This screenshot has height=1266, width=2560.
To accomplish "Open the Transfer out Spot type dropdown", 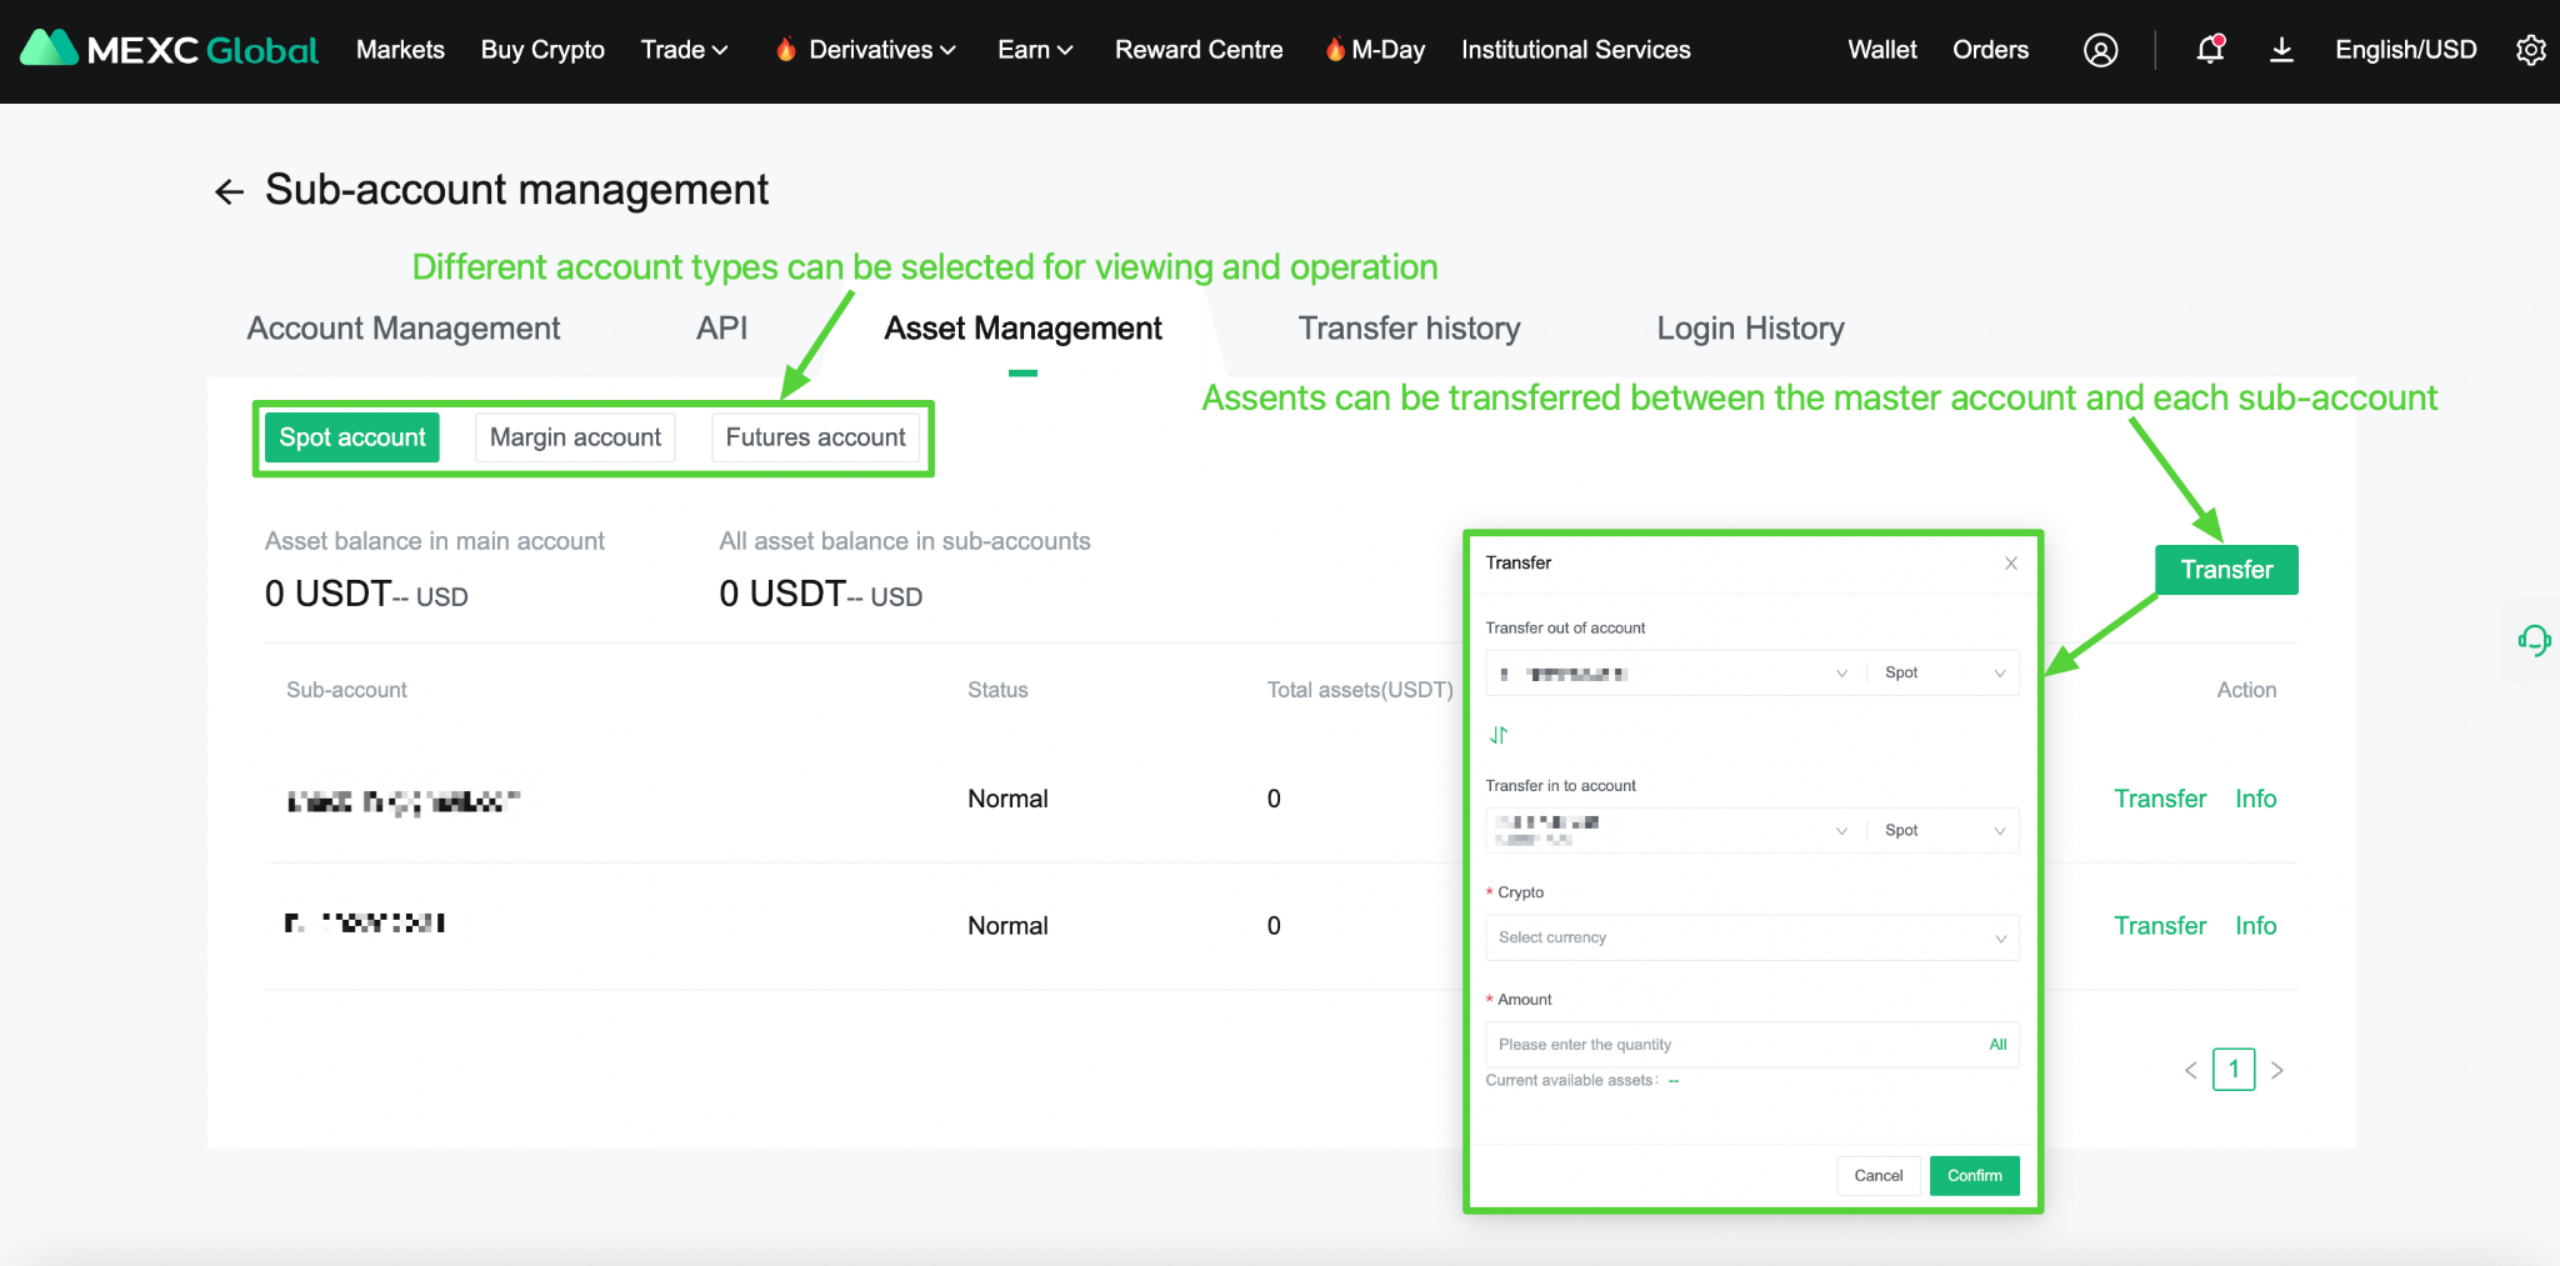I will point(1943,673).
